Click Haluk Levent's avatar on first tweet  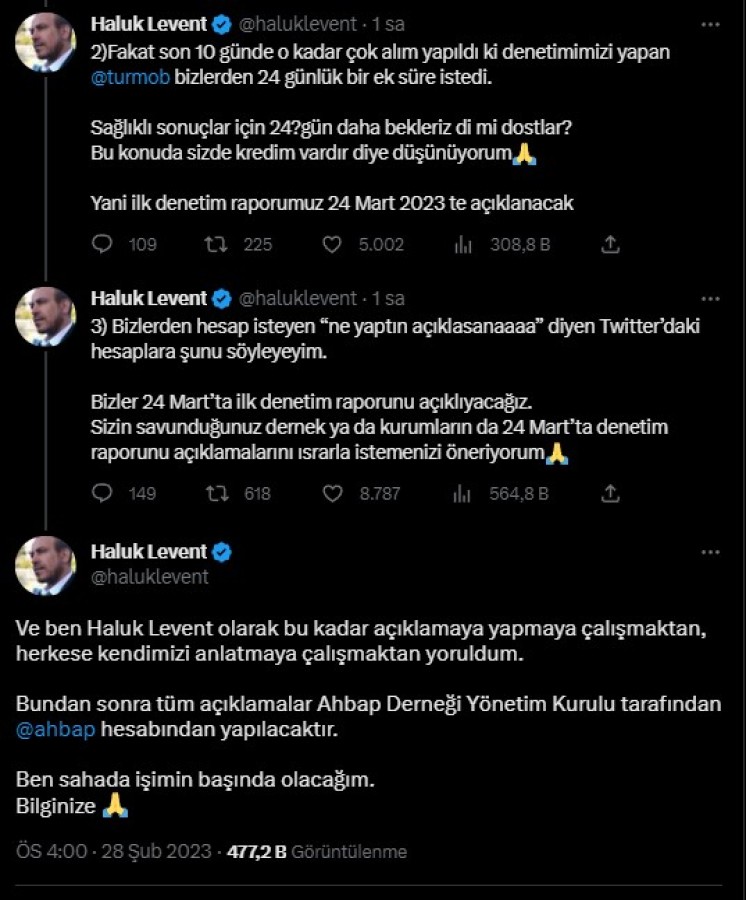pyautogui.click(x=45, y=42)
